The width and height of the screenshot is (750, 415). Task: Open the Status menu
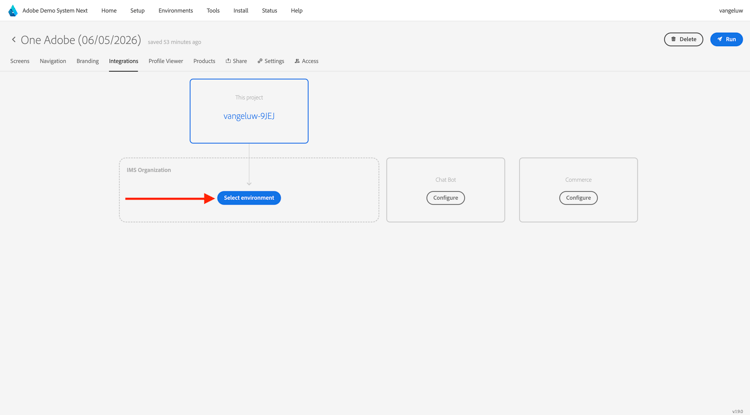pos(269,11)
